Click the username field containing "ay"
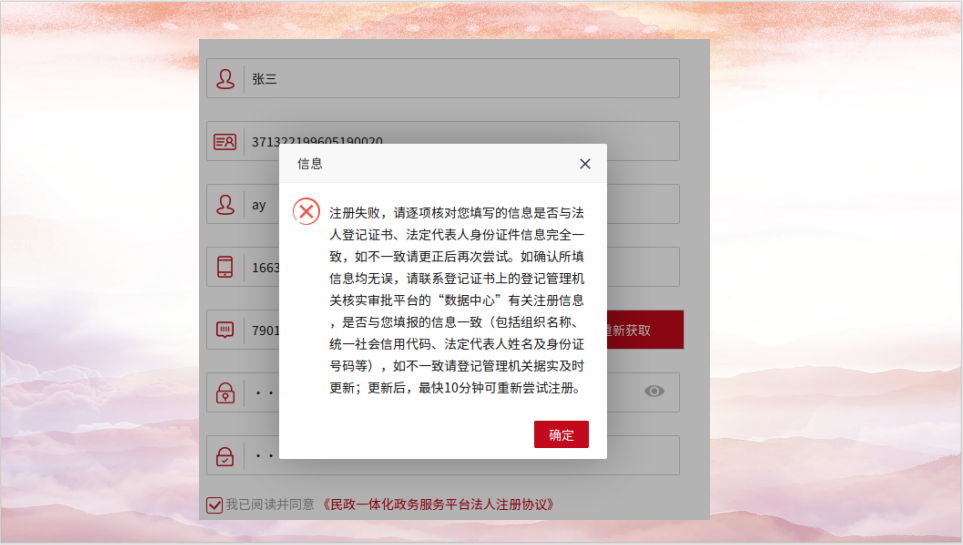Viewport: 963px width, 545px height. click(264, 204)
